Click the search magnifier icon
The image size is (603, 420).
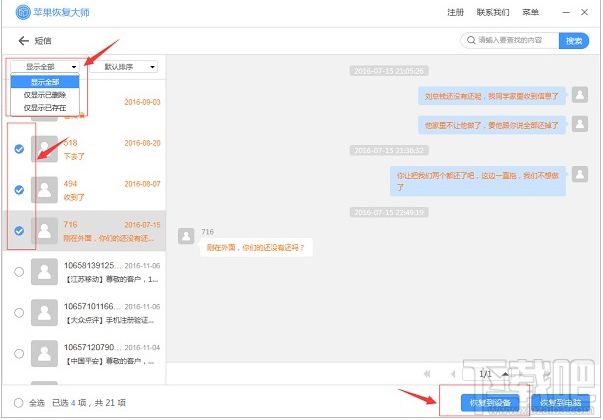(x=471, y=40)
